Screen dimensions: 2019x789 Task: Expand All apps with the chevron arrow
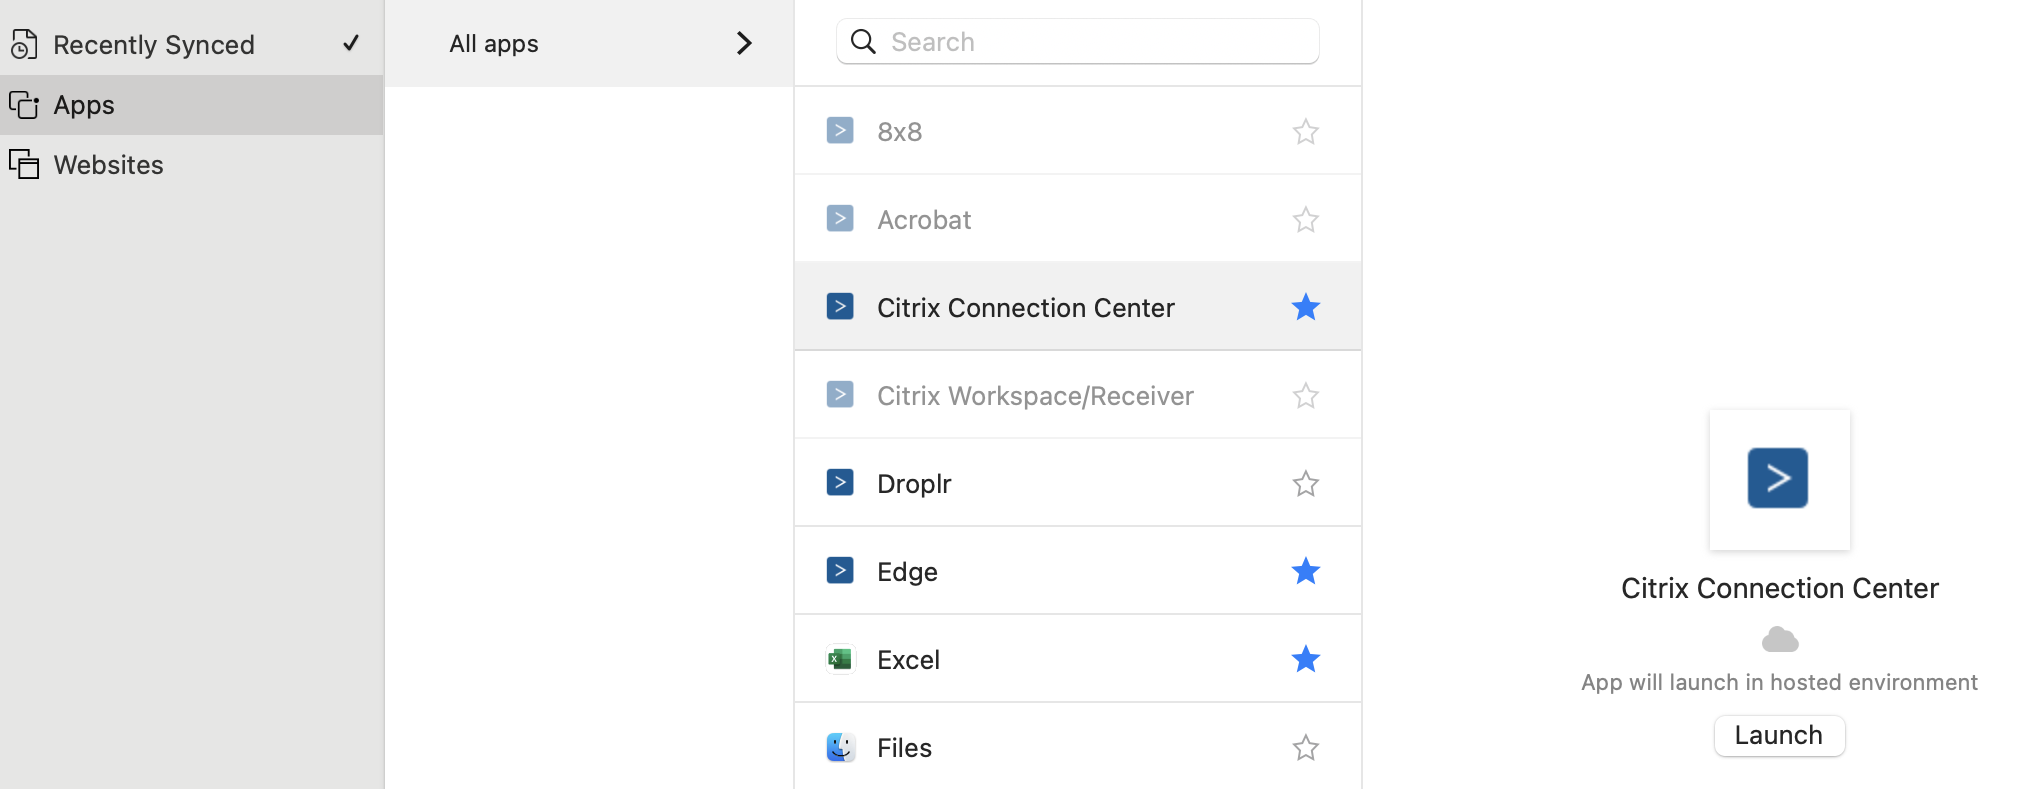[x=744, y=43]
